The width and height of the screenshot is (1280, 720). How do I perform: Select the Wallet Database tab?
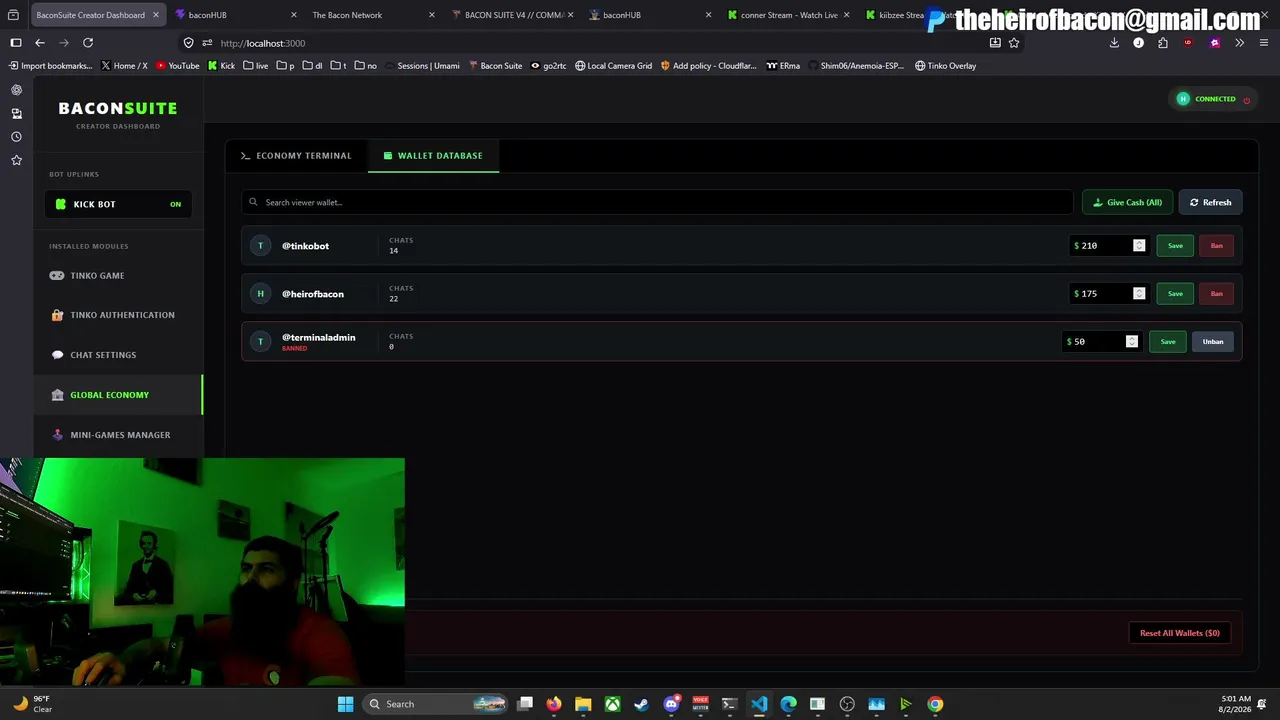(x=433, y=156)
